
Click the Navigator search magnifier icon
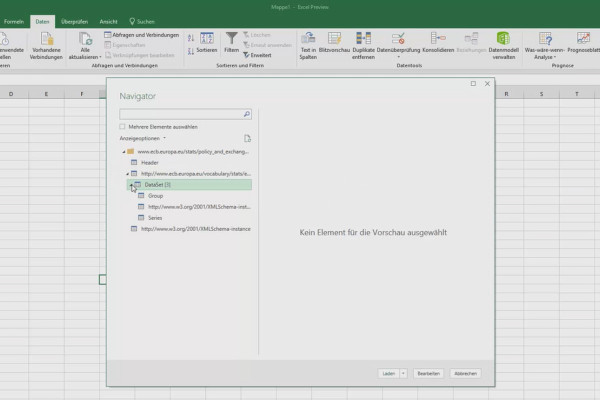247,114
